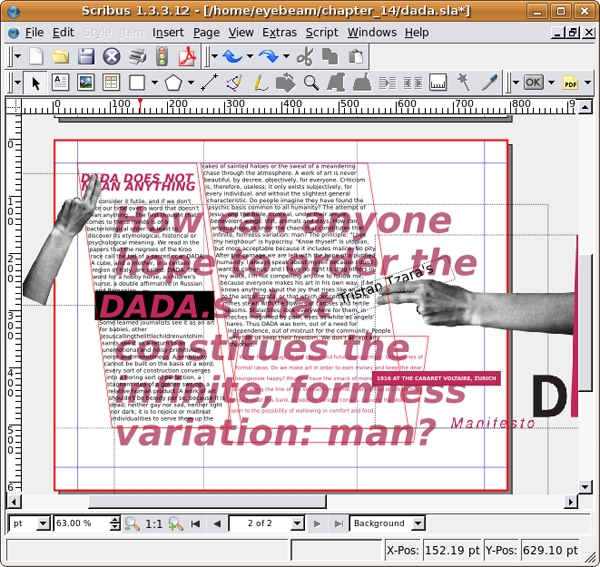Screen dimensions: 600x567
Task: Zoom out with the minus magnifier
Action: [x=132, y=523]
